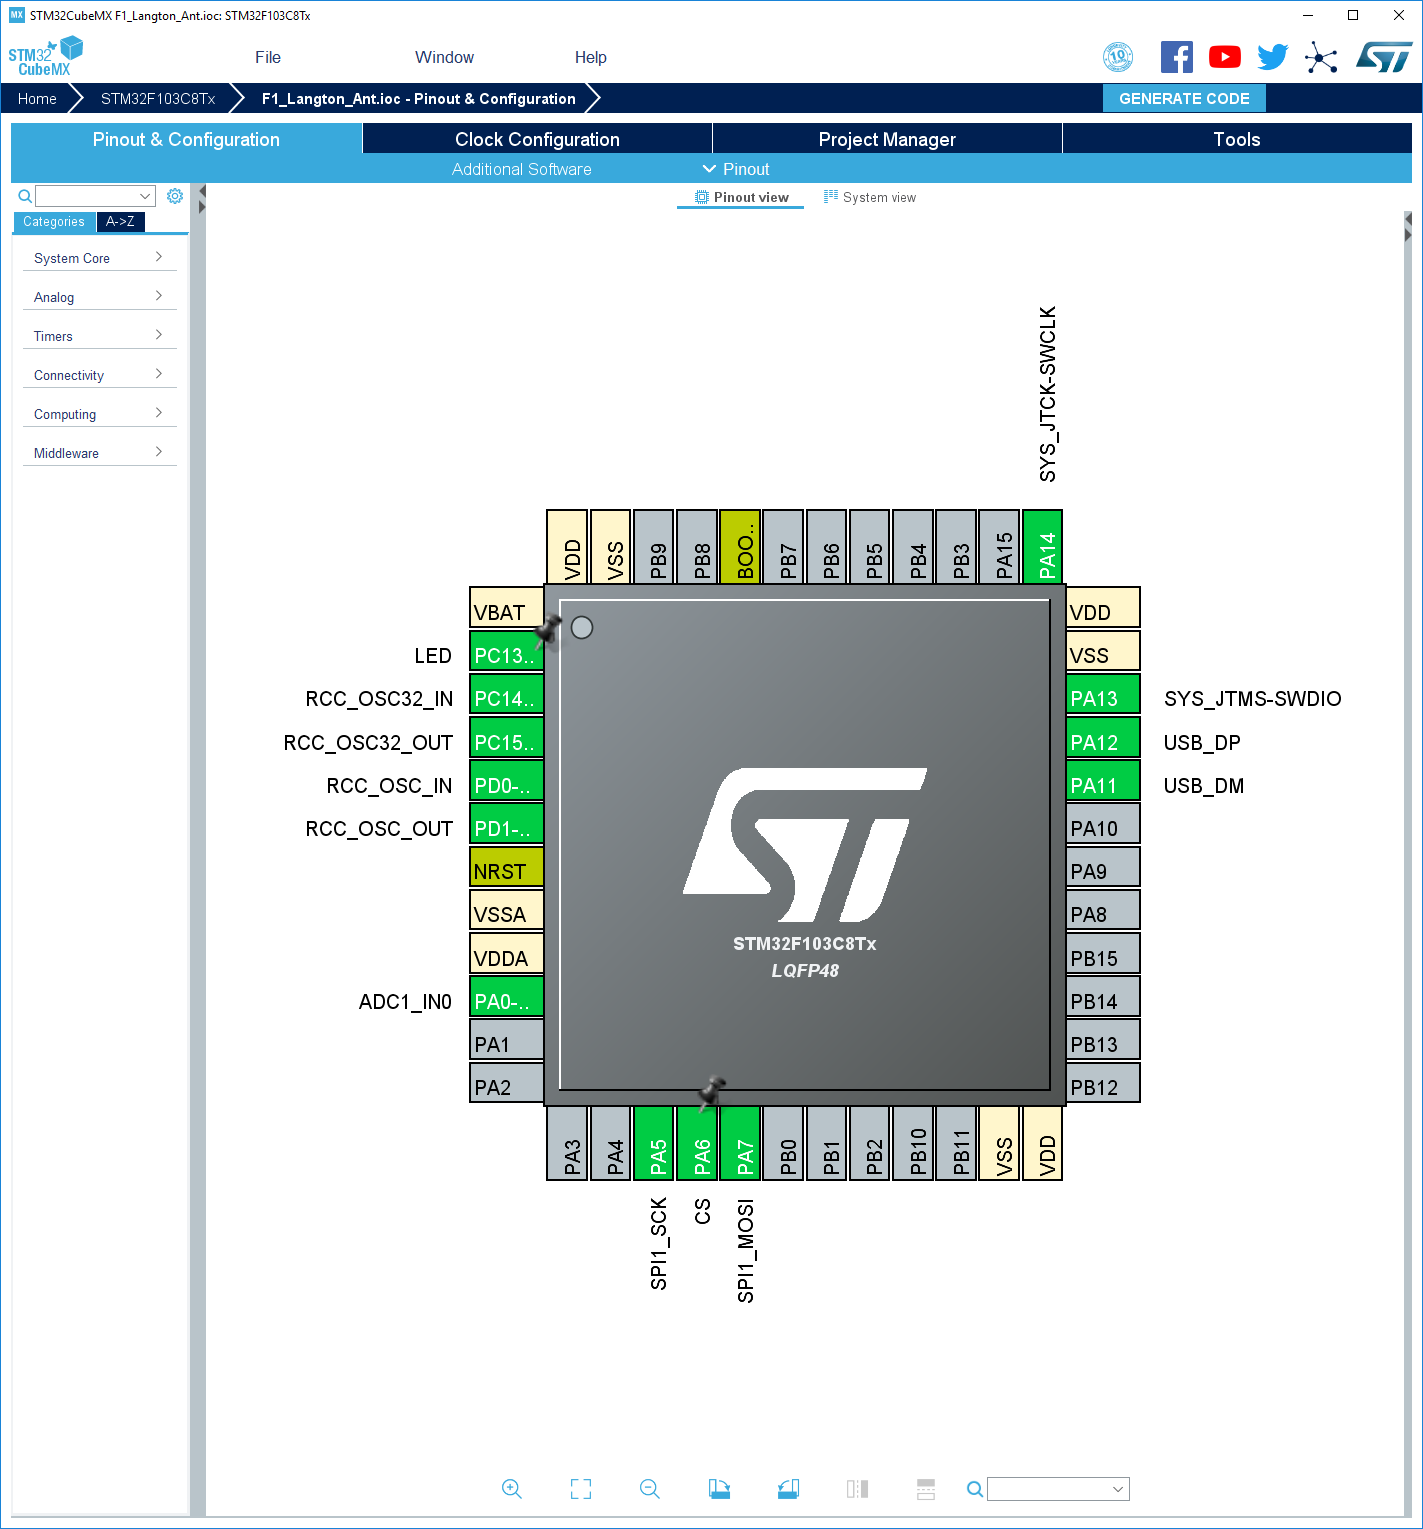Click the bottom pin search magnifier icon
This screenshot has height=1529, width=1423.
tap(974, 1489)
